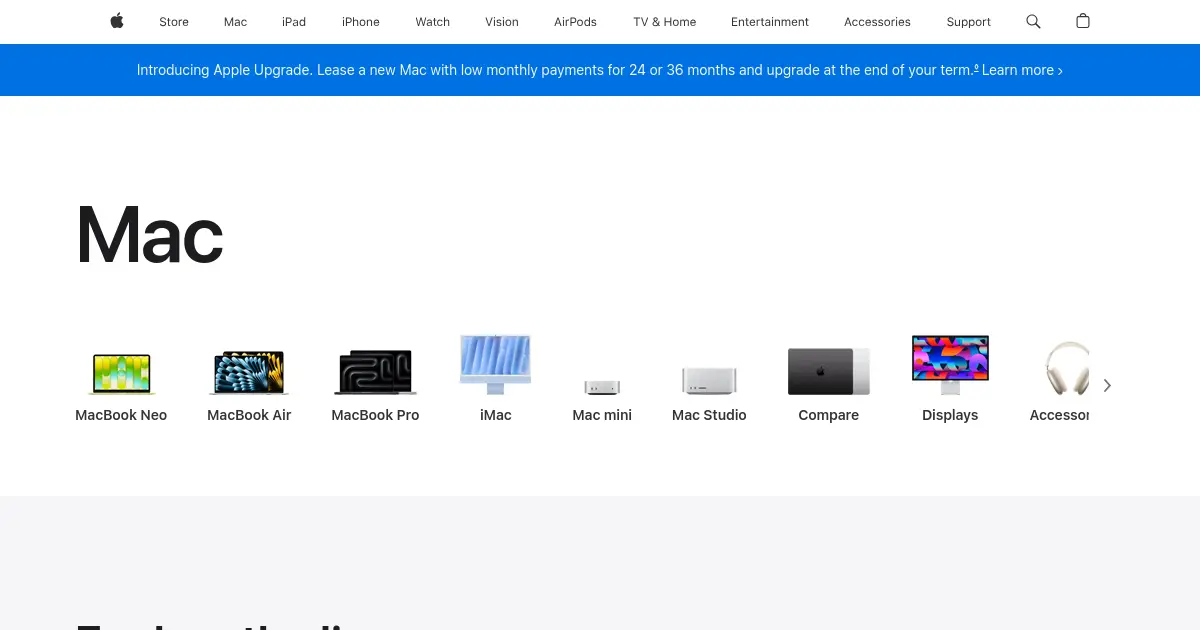
Task: Open the Watch menu
Action: (433, 22)
